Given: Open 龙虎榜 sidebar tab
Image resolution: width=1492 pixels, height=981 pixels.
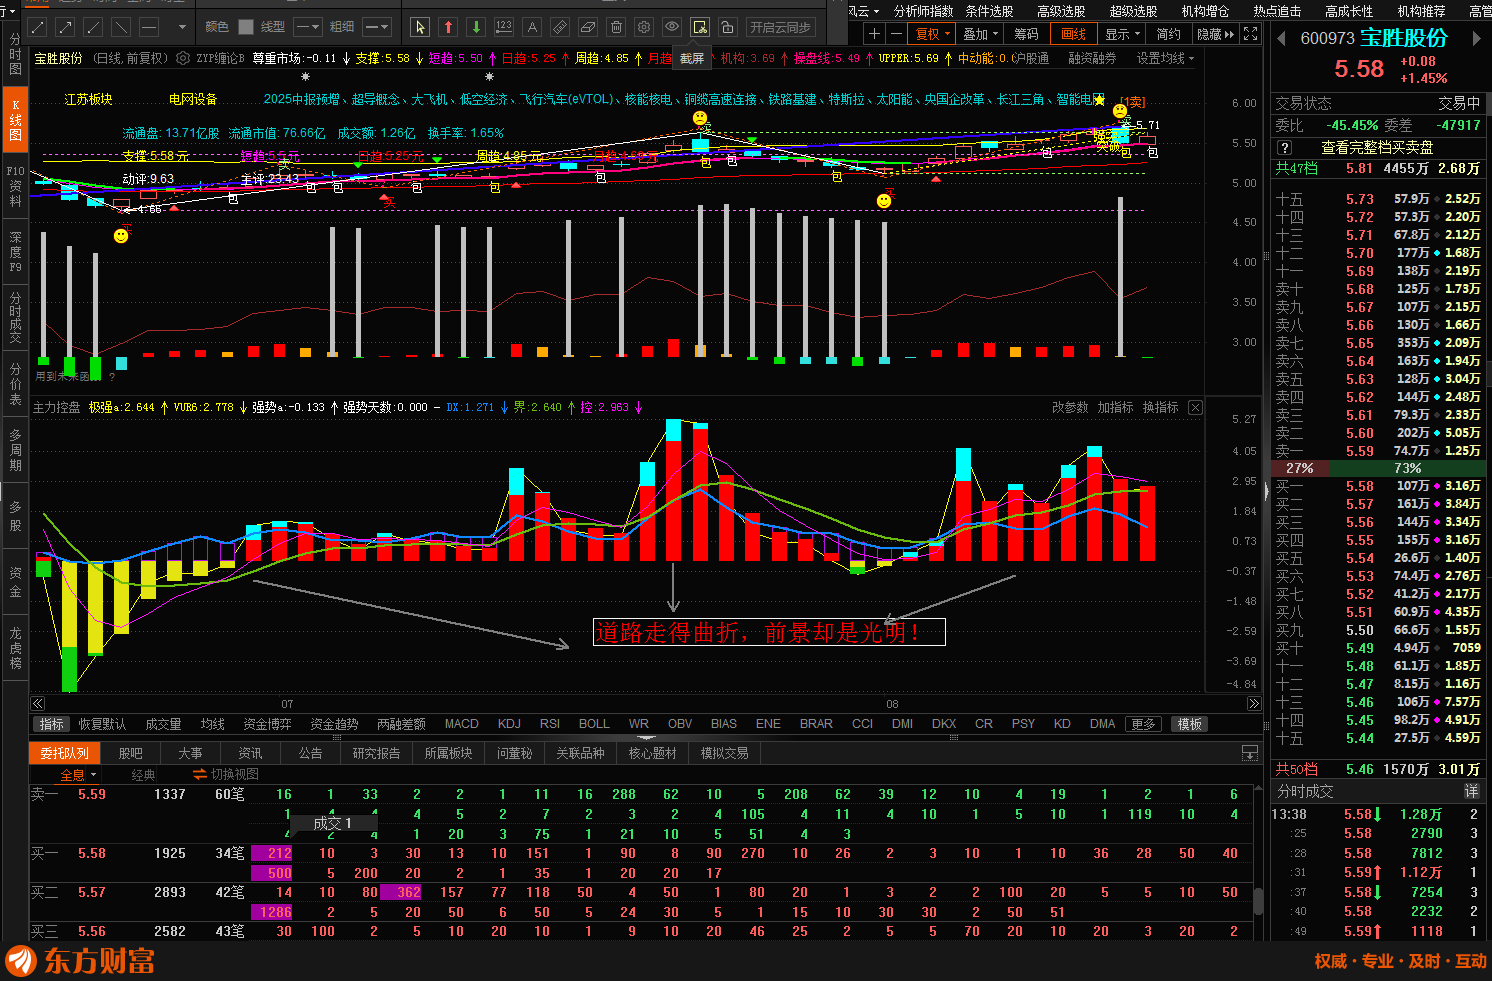Looking at the screenshot, I should (x=15, y=647).
